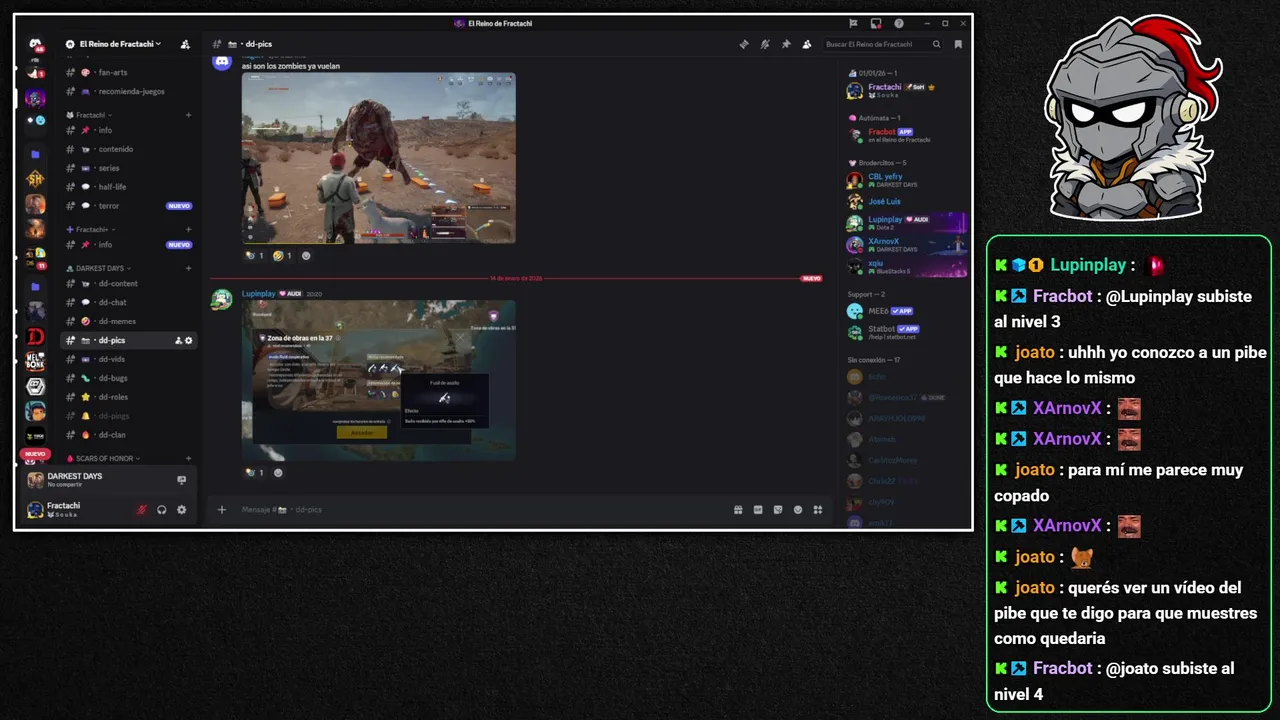Screen dimensions: 1280x720
Task: Open the terror channel marked NUEVO
Action: (129, 206)
